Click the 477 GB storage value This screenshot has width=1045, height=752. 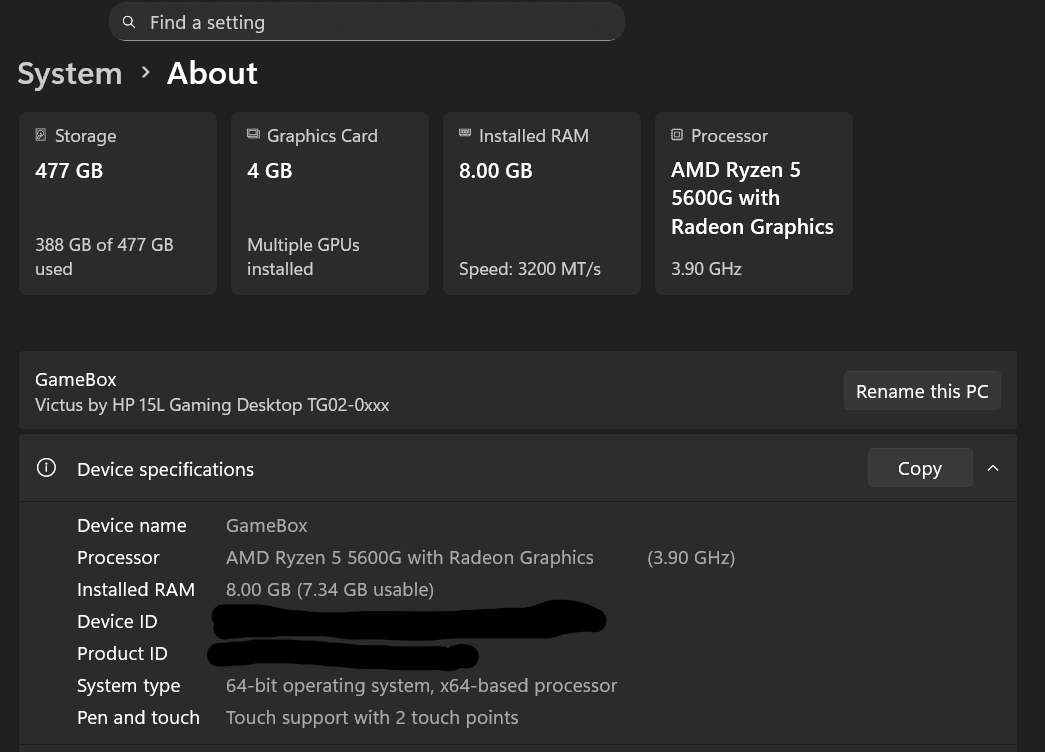[x=69, y=171]
